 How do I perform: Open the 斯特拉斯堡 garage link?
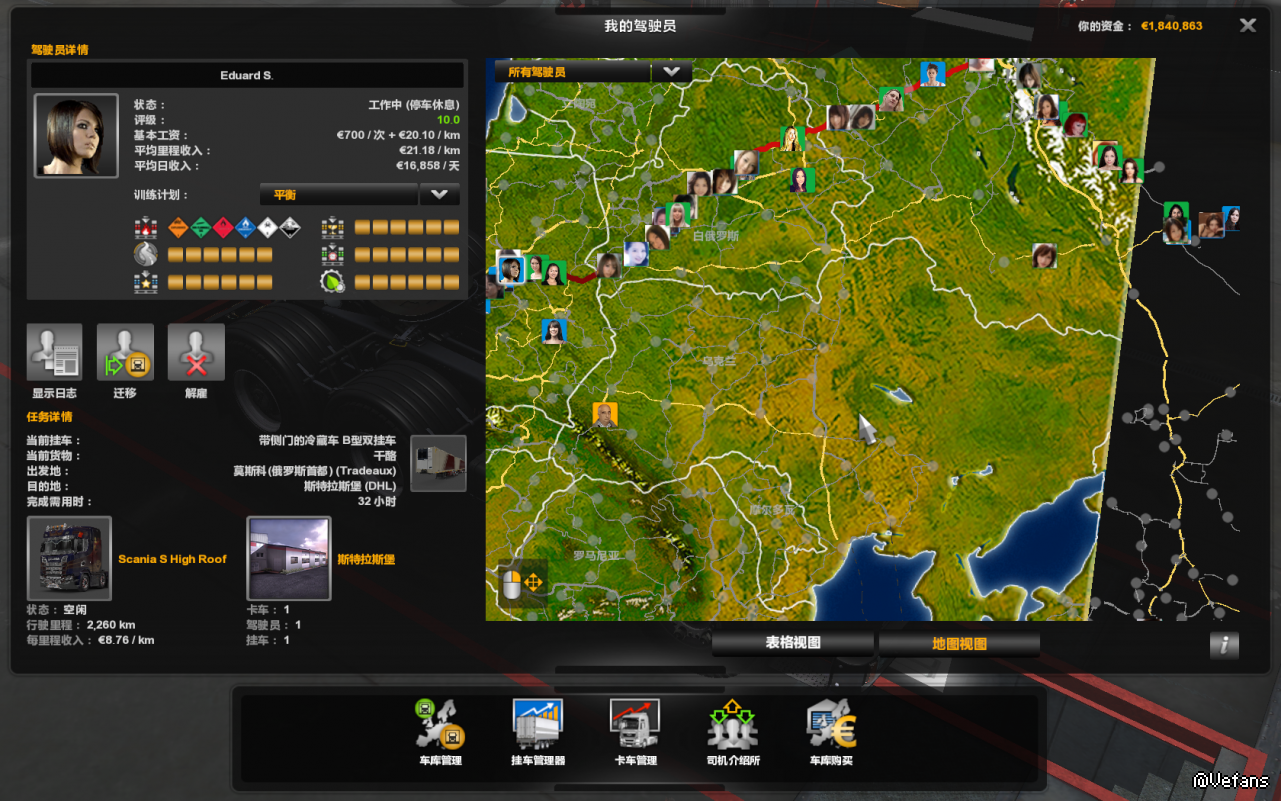(x=366, y=559)
